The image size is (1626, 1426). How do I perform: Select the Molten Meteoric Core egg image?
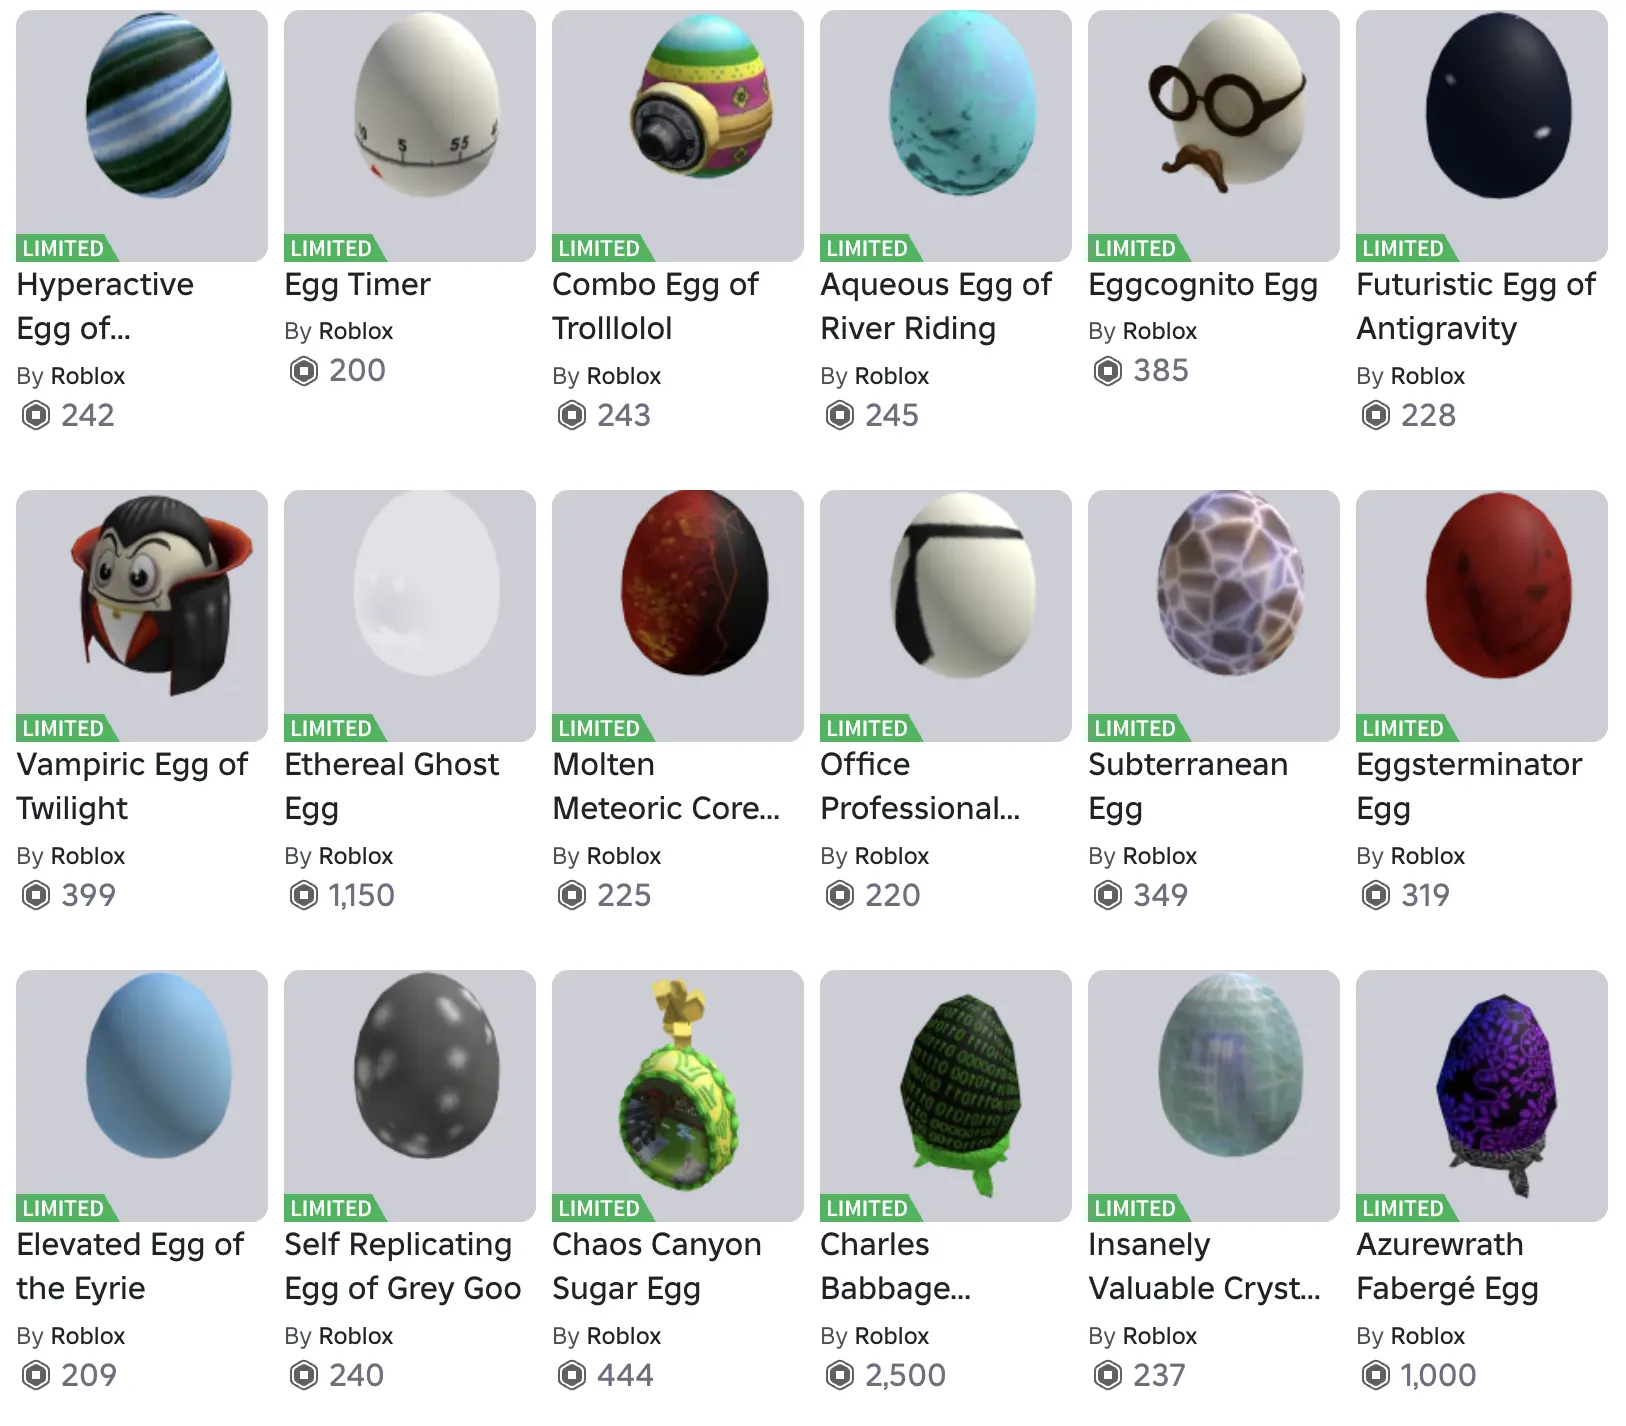click(x=678, y=616)
